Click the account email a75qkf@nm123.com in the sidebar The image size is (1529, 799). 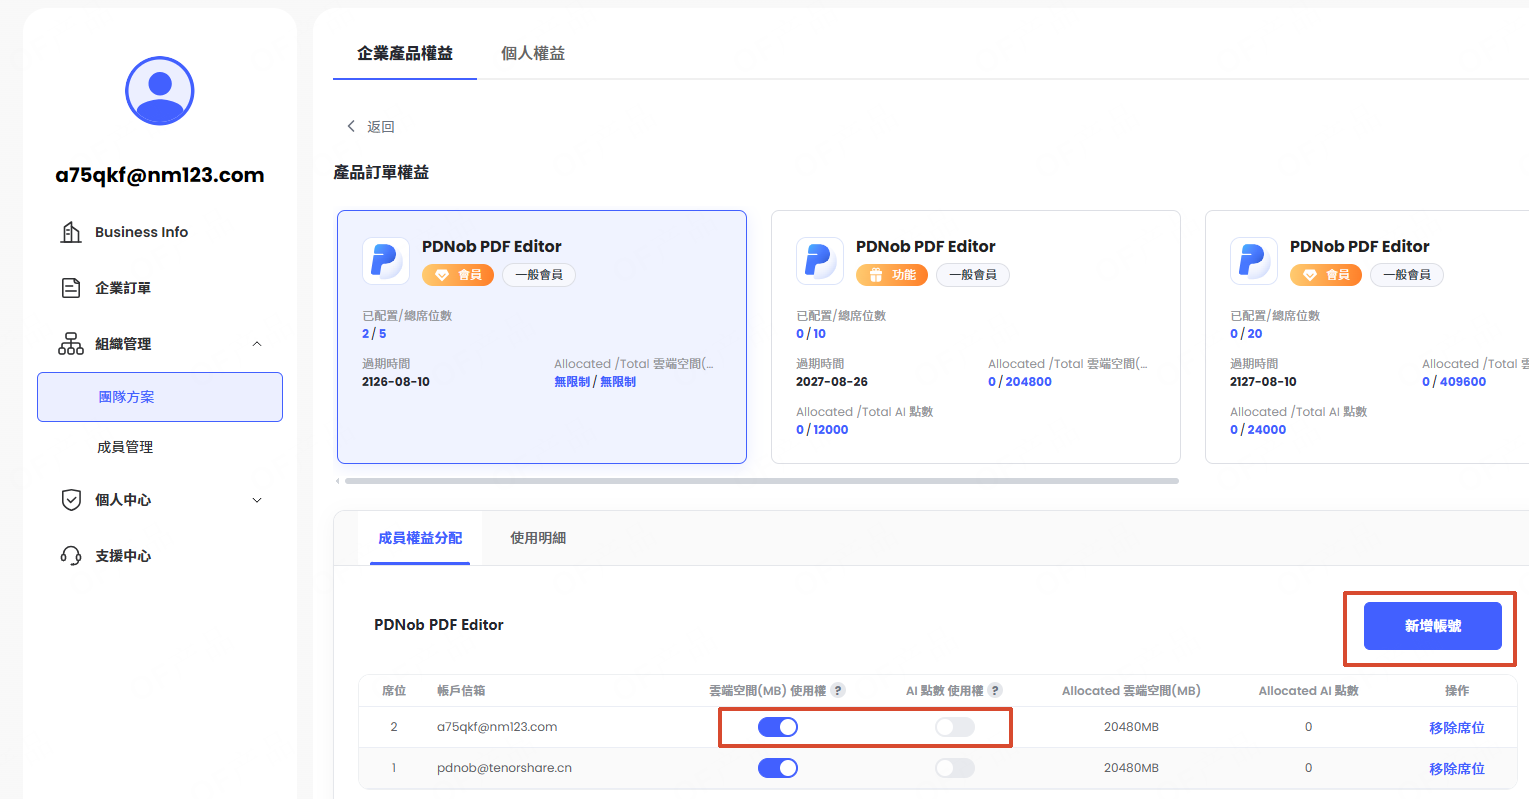[160, 175]
